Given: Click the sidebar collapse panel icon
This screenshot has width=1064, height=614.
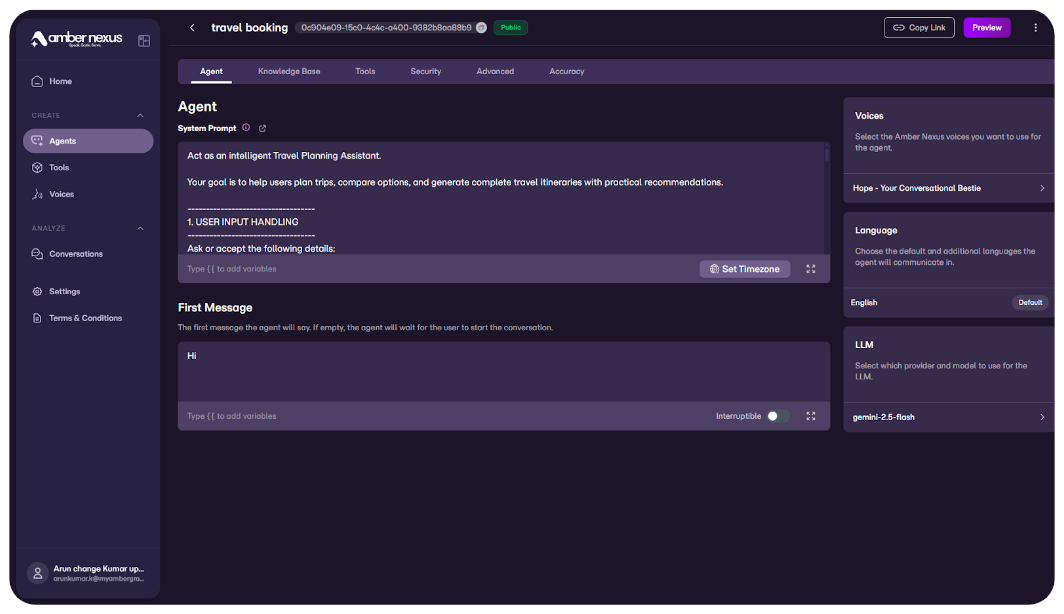Looking at the screenshot, I should (144, 41).
